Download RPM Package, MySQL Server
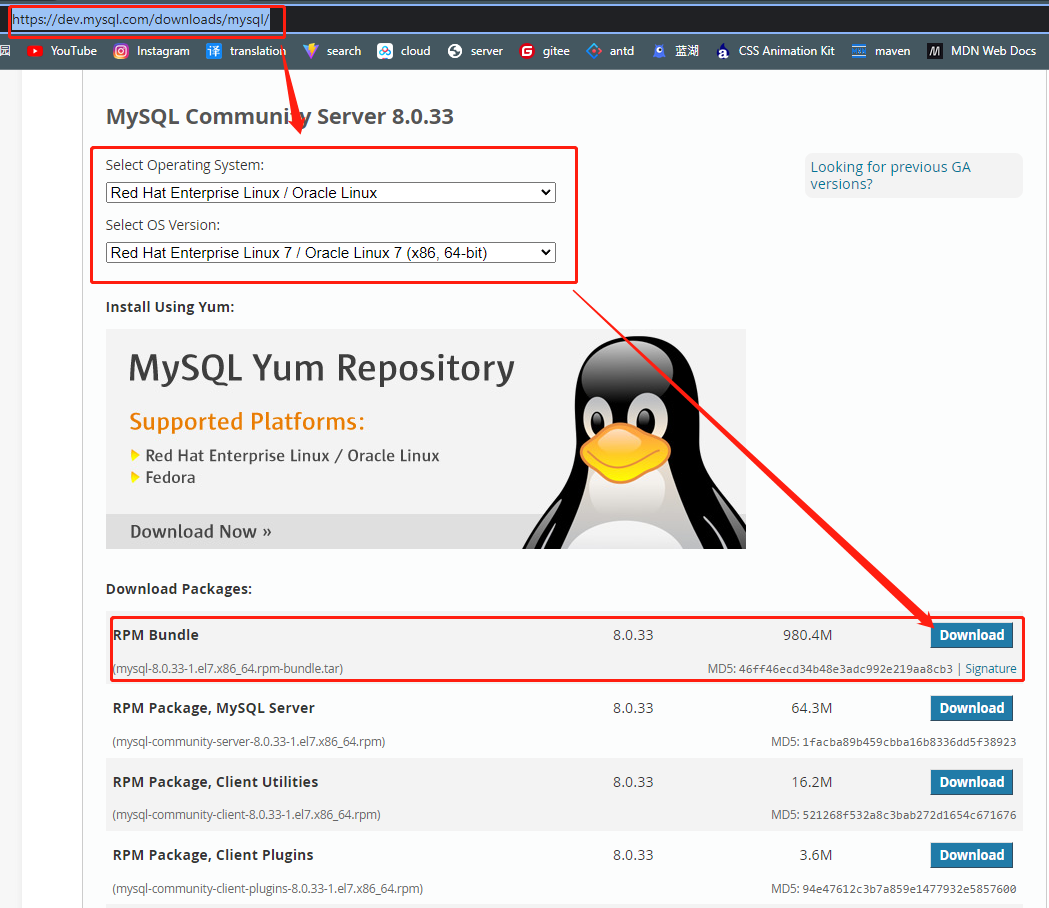This screenshot has height=908, width=1049. 971,708
